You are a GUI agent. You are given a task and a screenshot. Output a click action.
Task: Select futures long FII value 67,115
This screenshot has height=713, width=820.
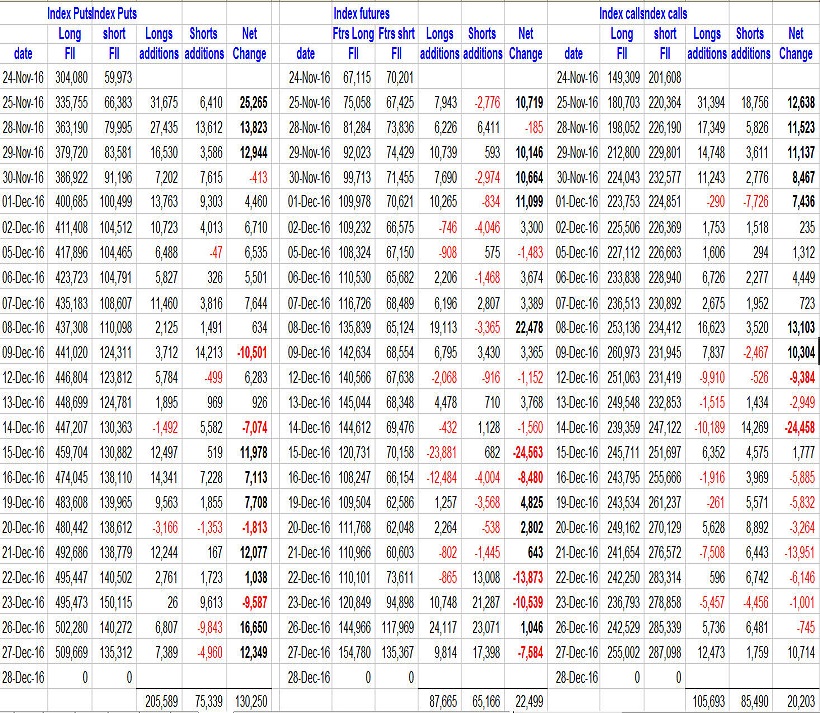click(x=357, y=78)
